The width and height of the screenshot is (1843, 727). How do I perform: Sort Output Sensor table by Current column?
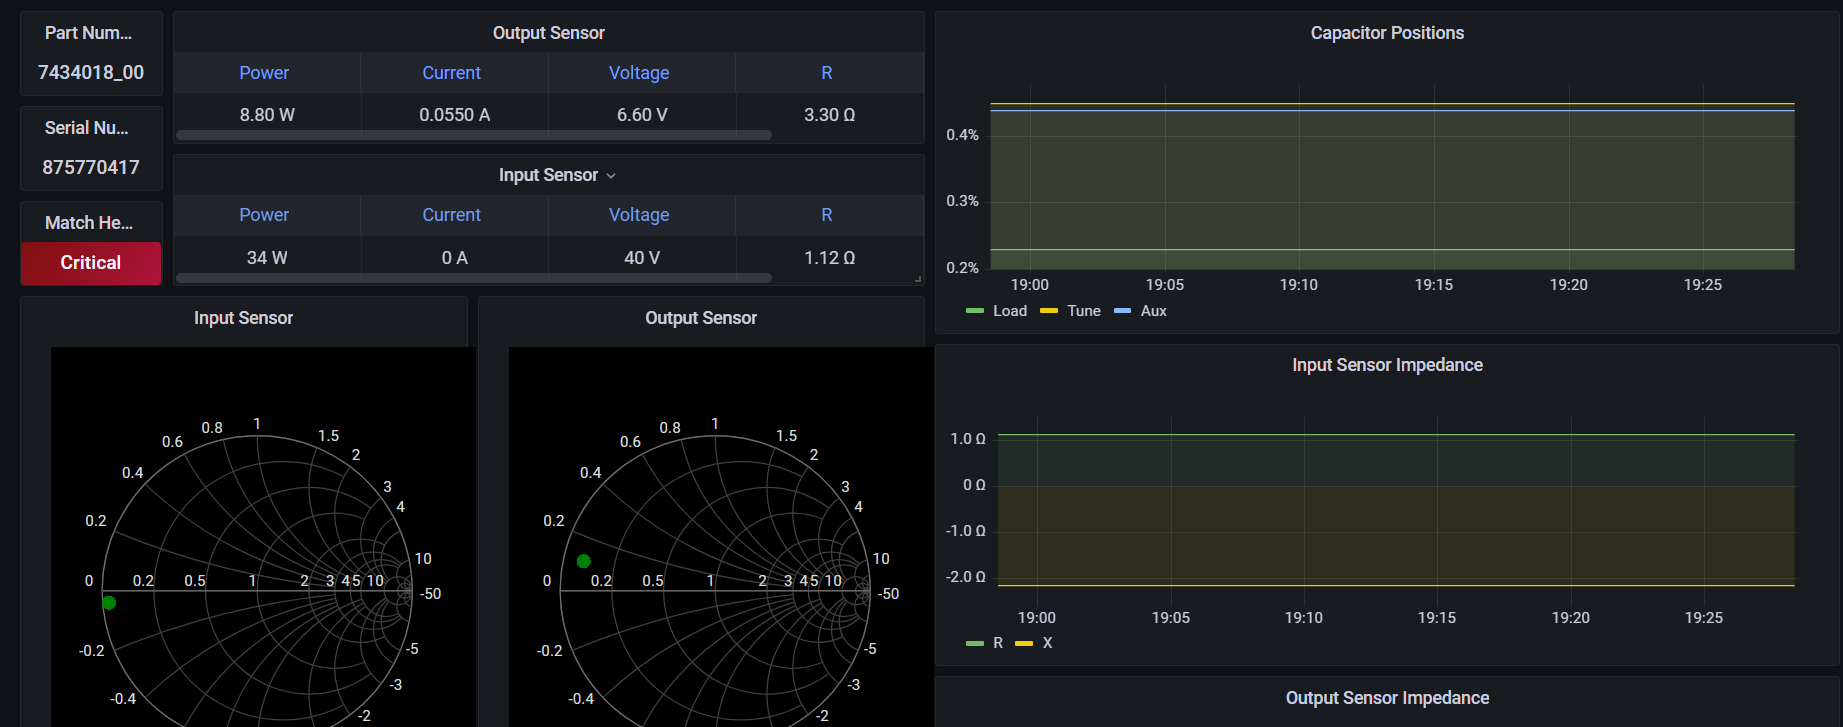[451, 73]
